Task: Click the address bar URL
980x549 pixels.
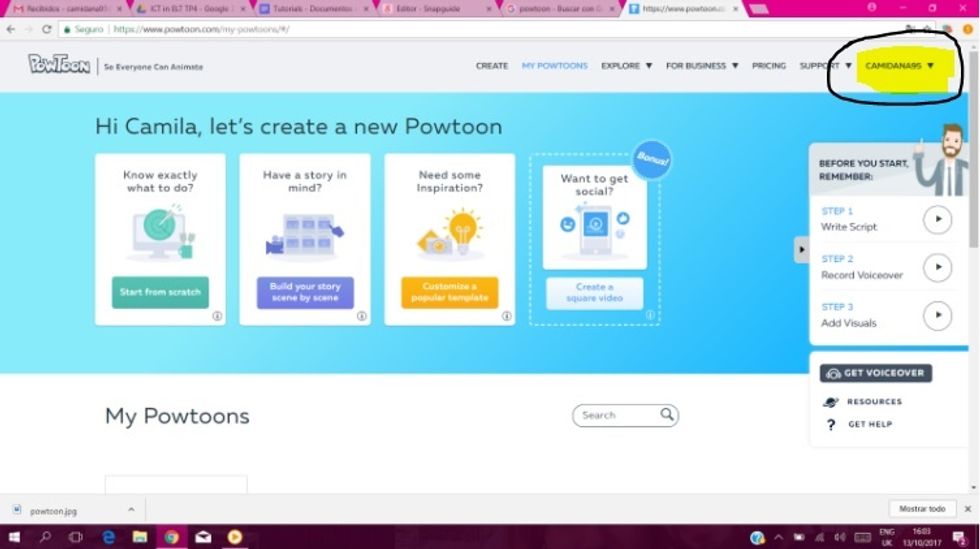Action: click(x=201, y=29)
